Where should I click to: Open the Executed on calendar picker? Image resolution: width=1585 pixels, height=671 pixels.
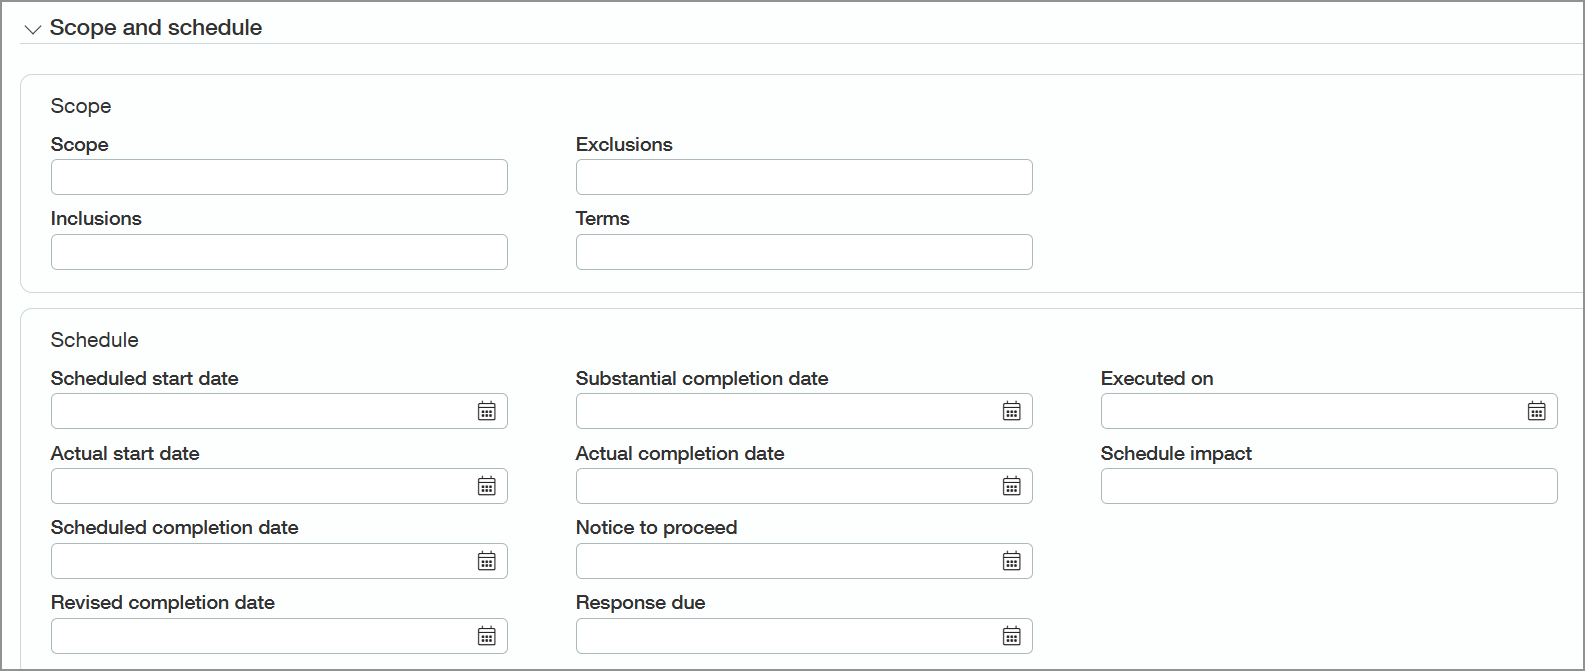click(x=1537, y=410)
